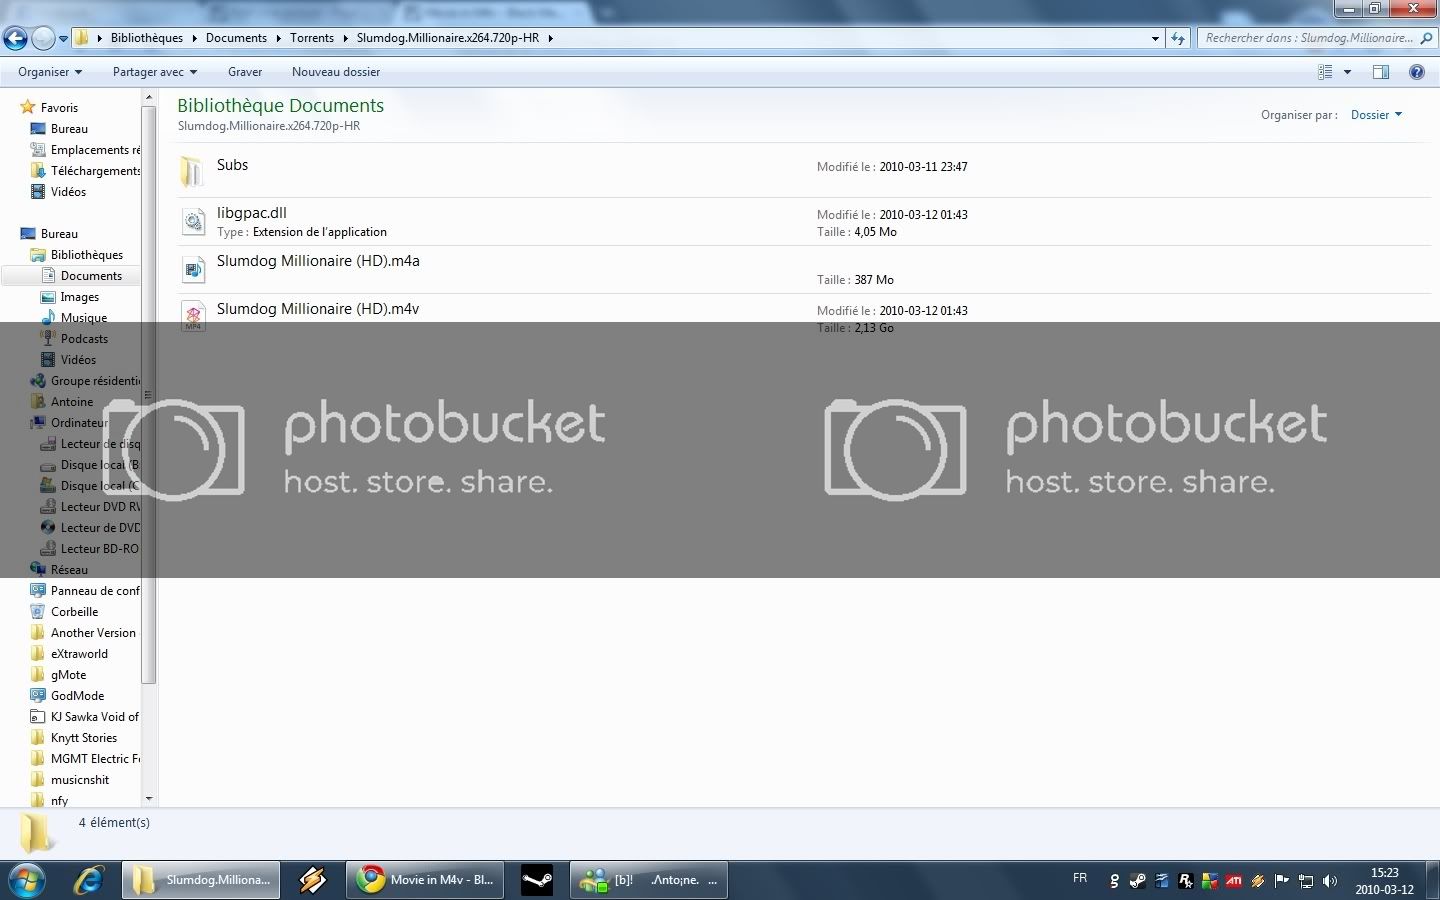1440x900 pixels.
Task: Open the Musique library
Action: point(84,318)
